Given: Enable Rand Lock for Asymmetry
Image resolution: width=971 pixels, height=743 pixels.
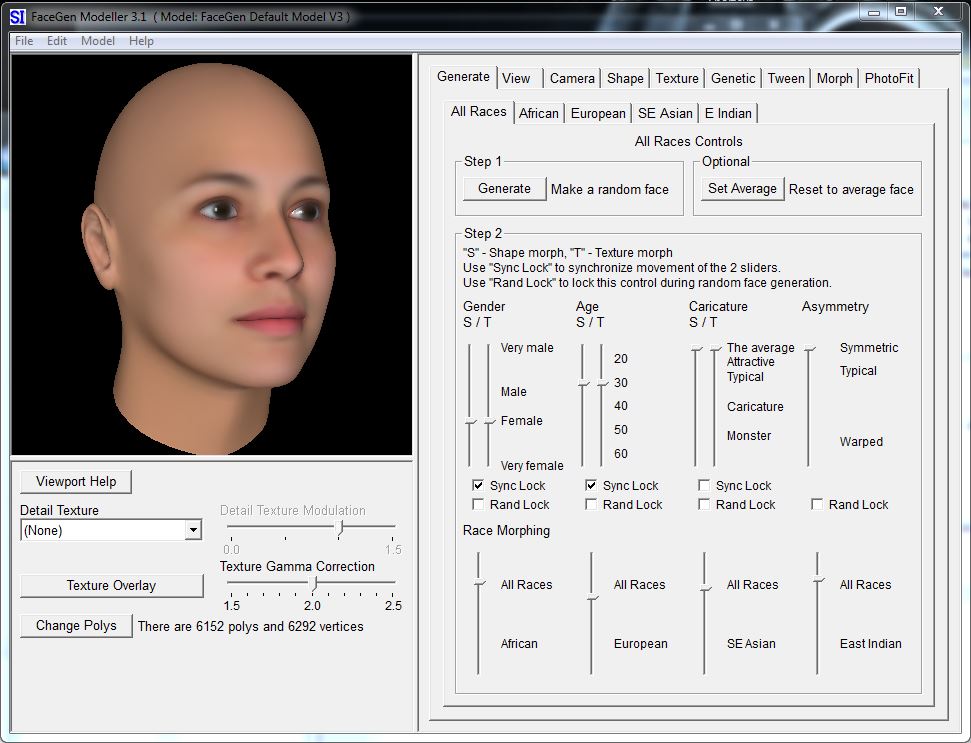Looking at the screenshot, I should click(x=818, y=505).
